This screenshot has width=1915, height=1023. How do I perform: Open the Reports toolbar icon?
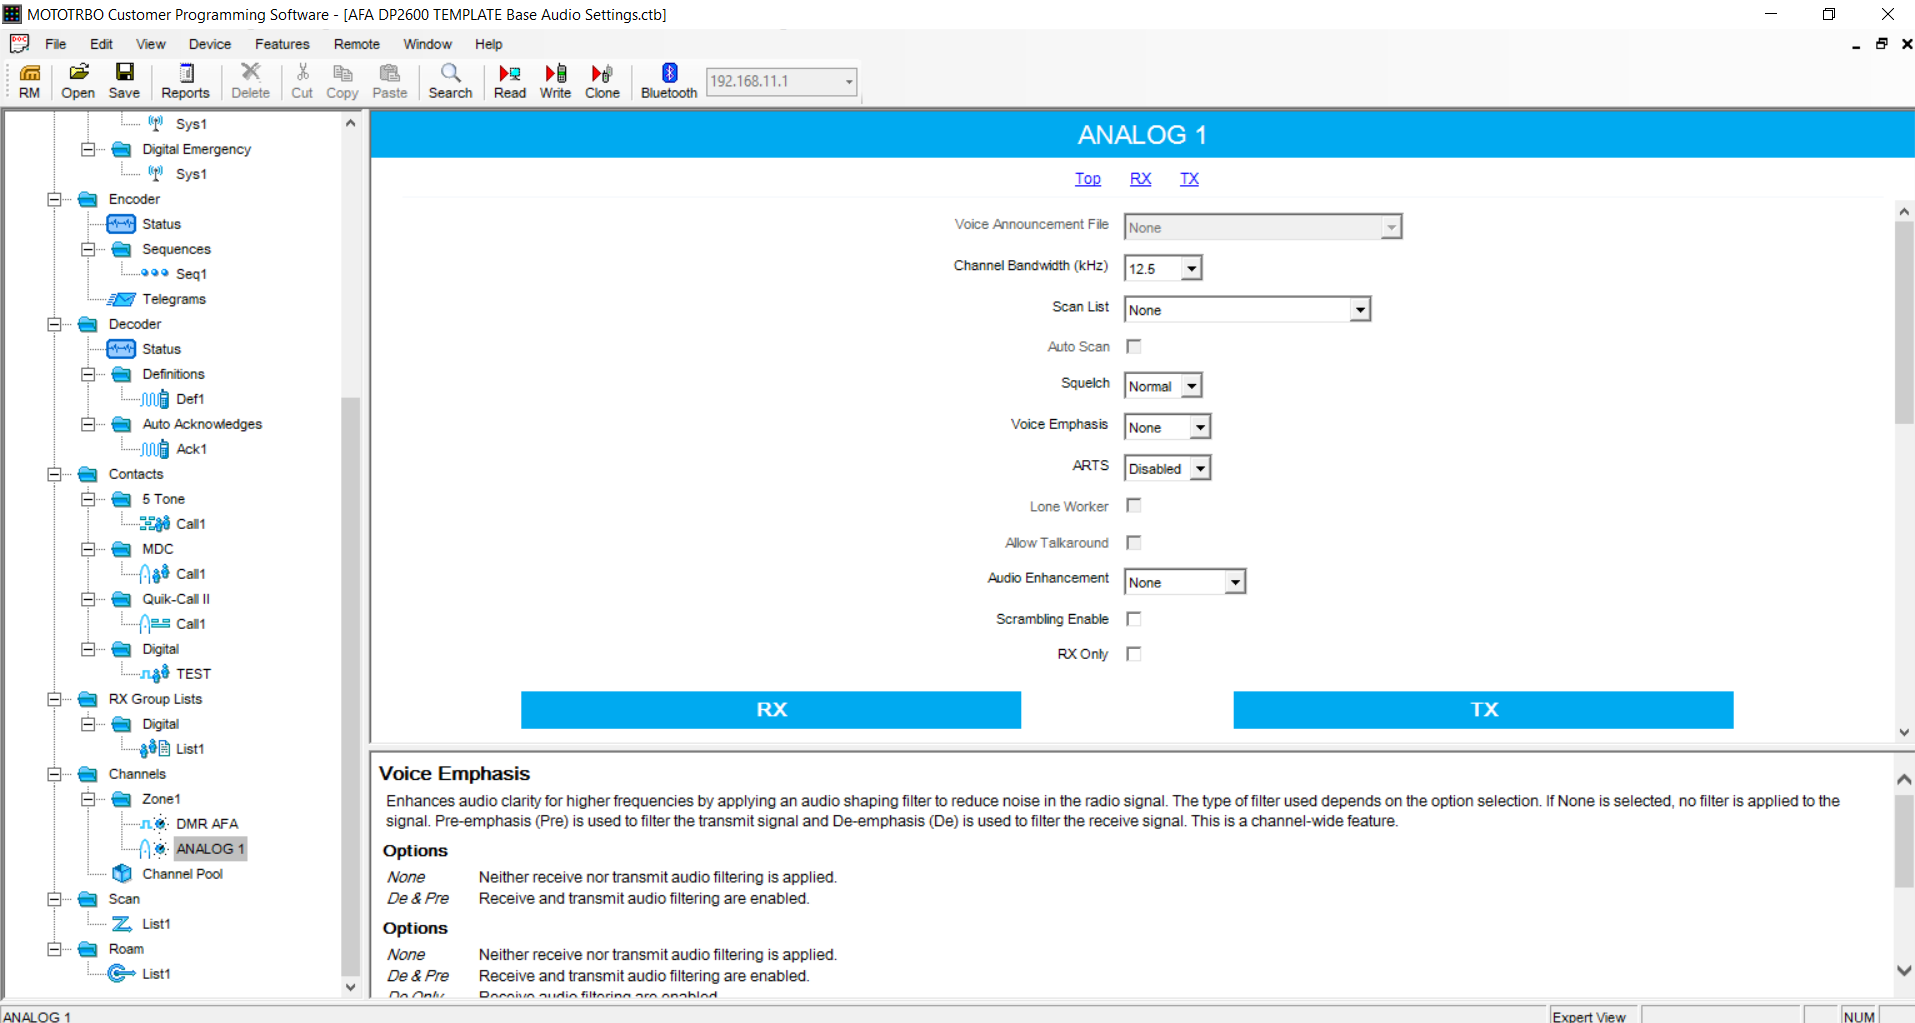[186, 80]
